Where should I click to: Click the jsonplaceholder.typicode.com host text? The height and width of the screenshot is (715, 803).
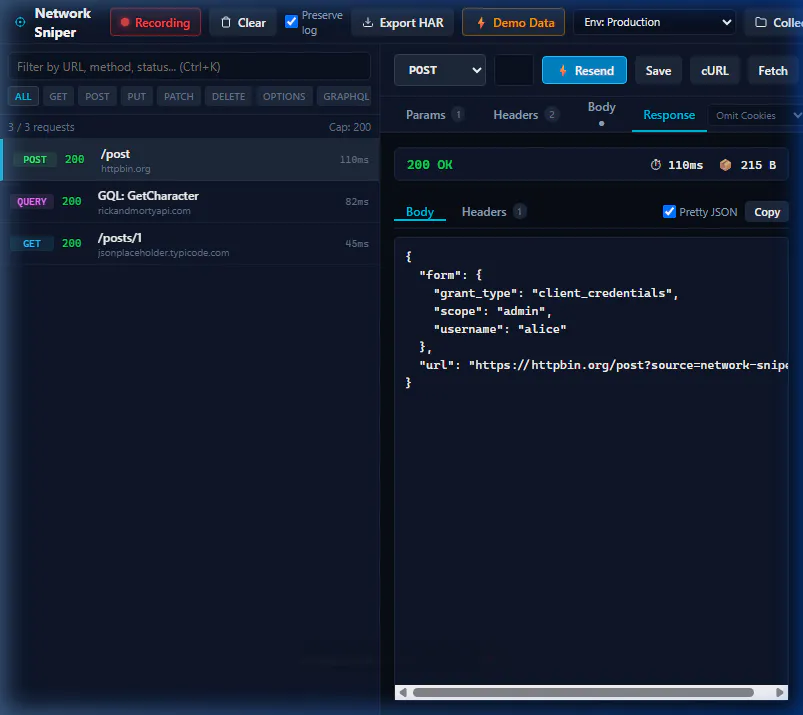coord(163,253)
